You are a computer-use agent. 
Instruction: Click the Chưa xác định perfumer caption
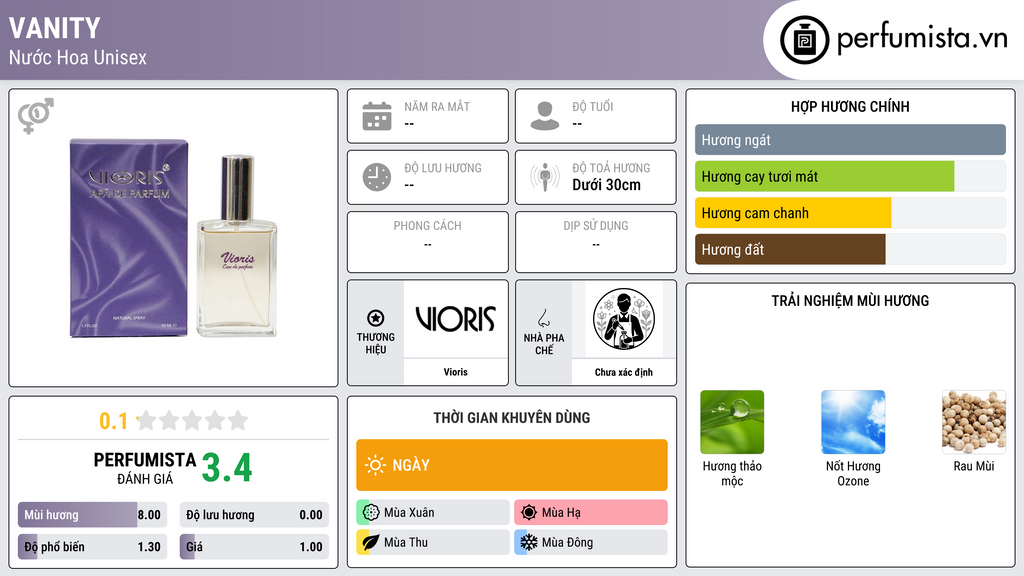click(624, 372)
